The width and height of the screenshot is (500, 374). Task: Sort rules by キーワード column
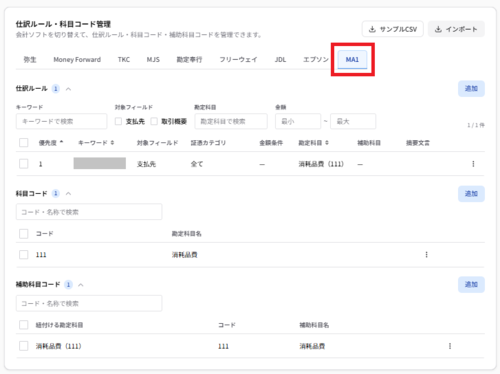96,143
